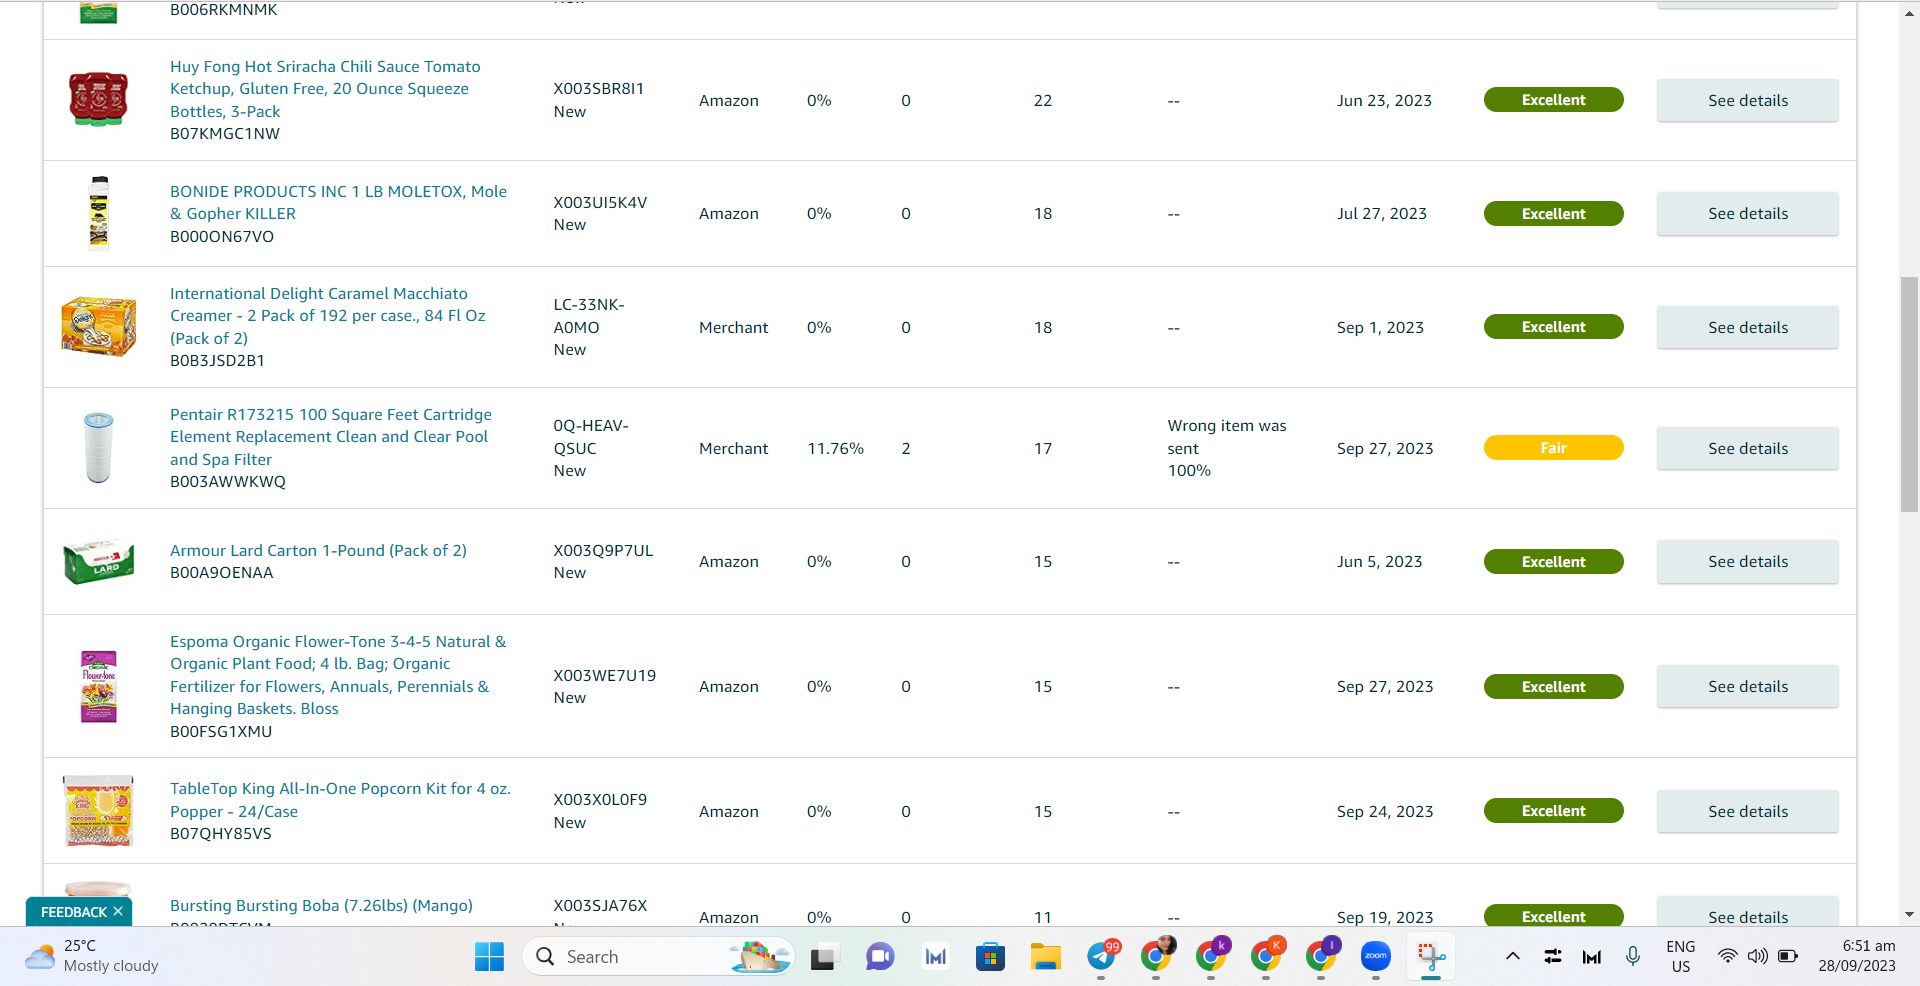Click the page's vertical scrollbar thumb
The height and width of the screenshot is (986, 1920).
[1909, 394]
